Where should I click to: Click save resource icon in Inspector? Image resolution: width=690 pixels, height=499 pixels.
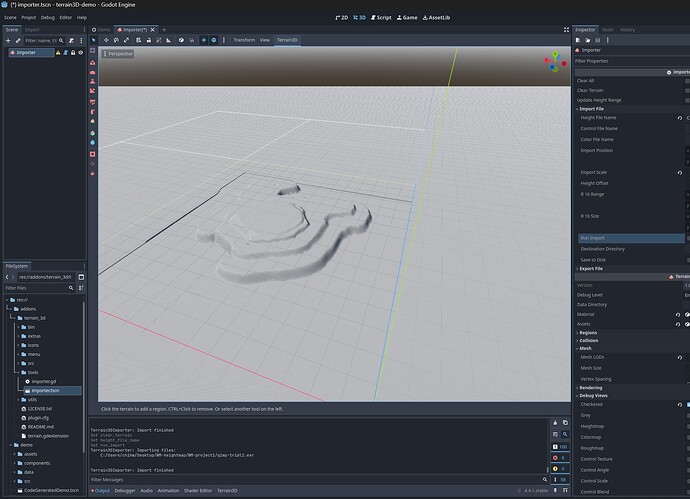coord(598,40)
